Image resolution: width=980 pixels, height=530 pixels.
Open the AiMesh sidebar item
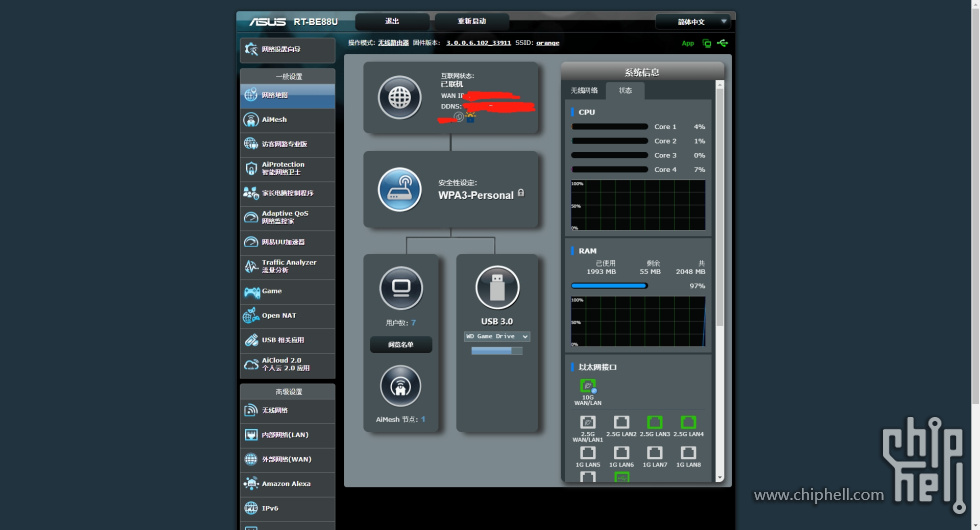288,119
